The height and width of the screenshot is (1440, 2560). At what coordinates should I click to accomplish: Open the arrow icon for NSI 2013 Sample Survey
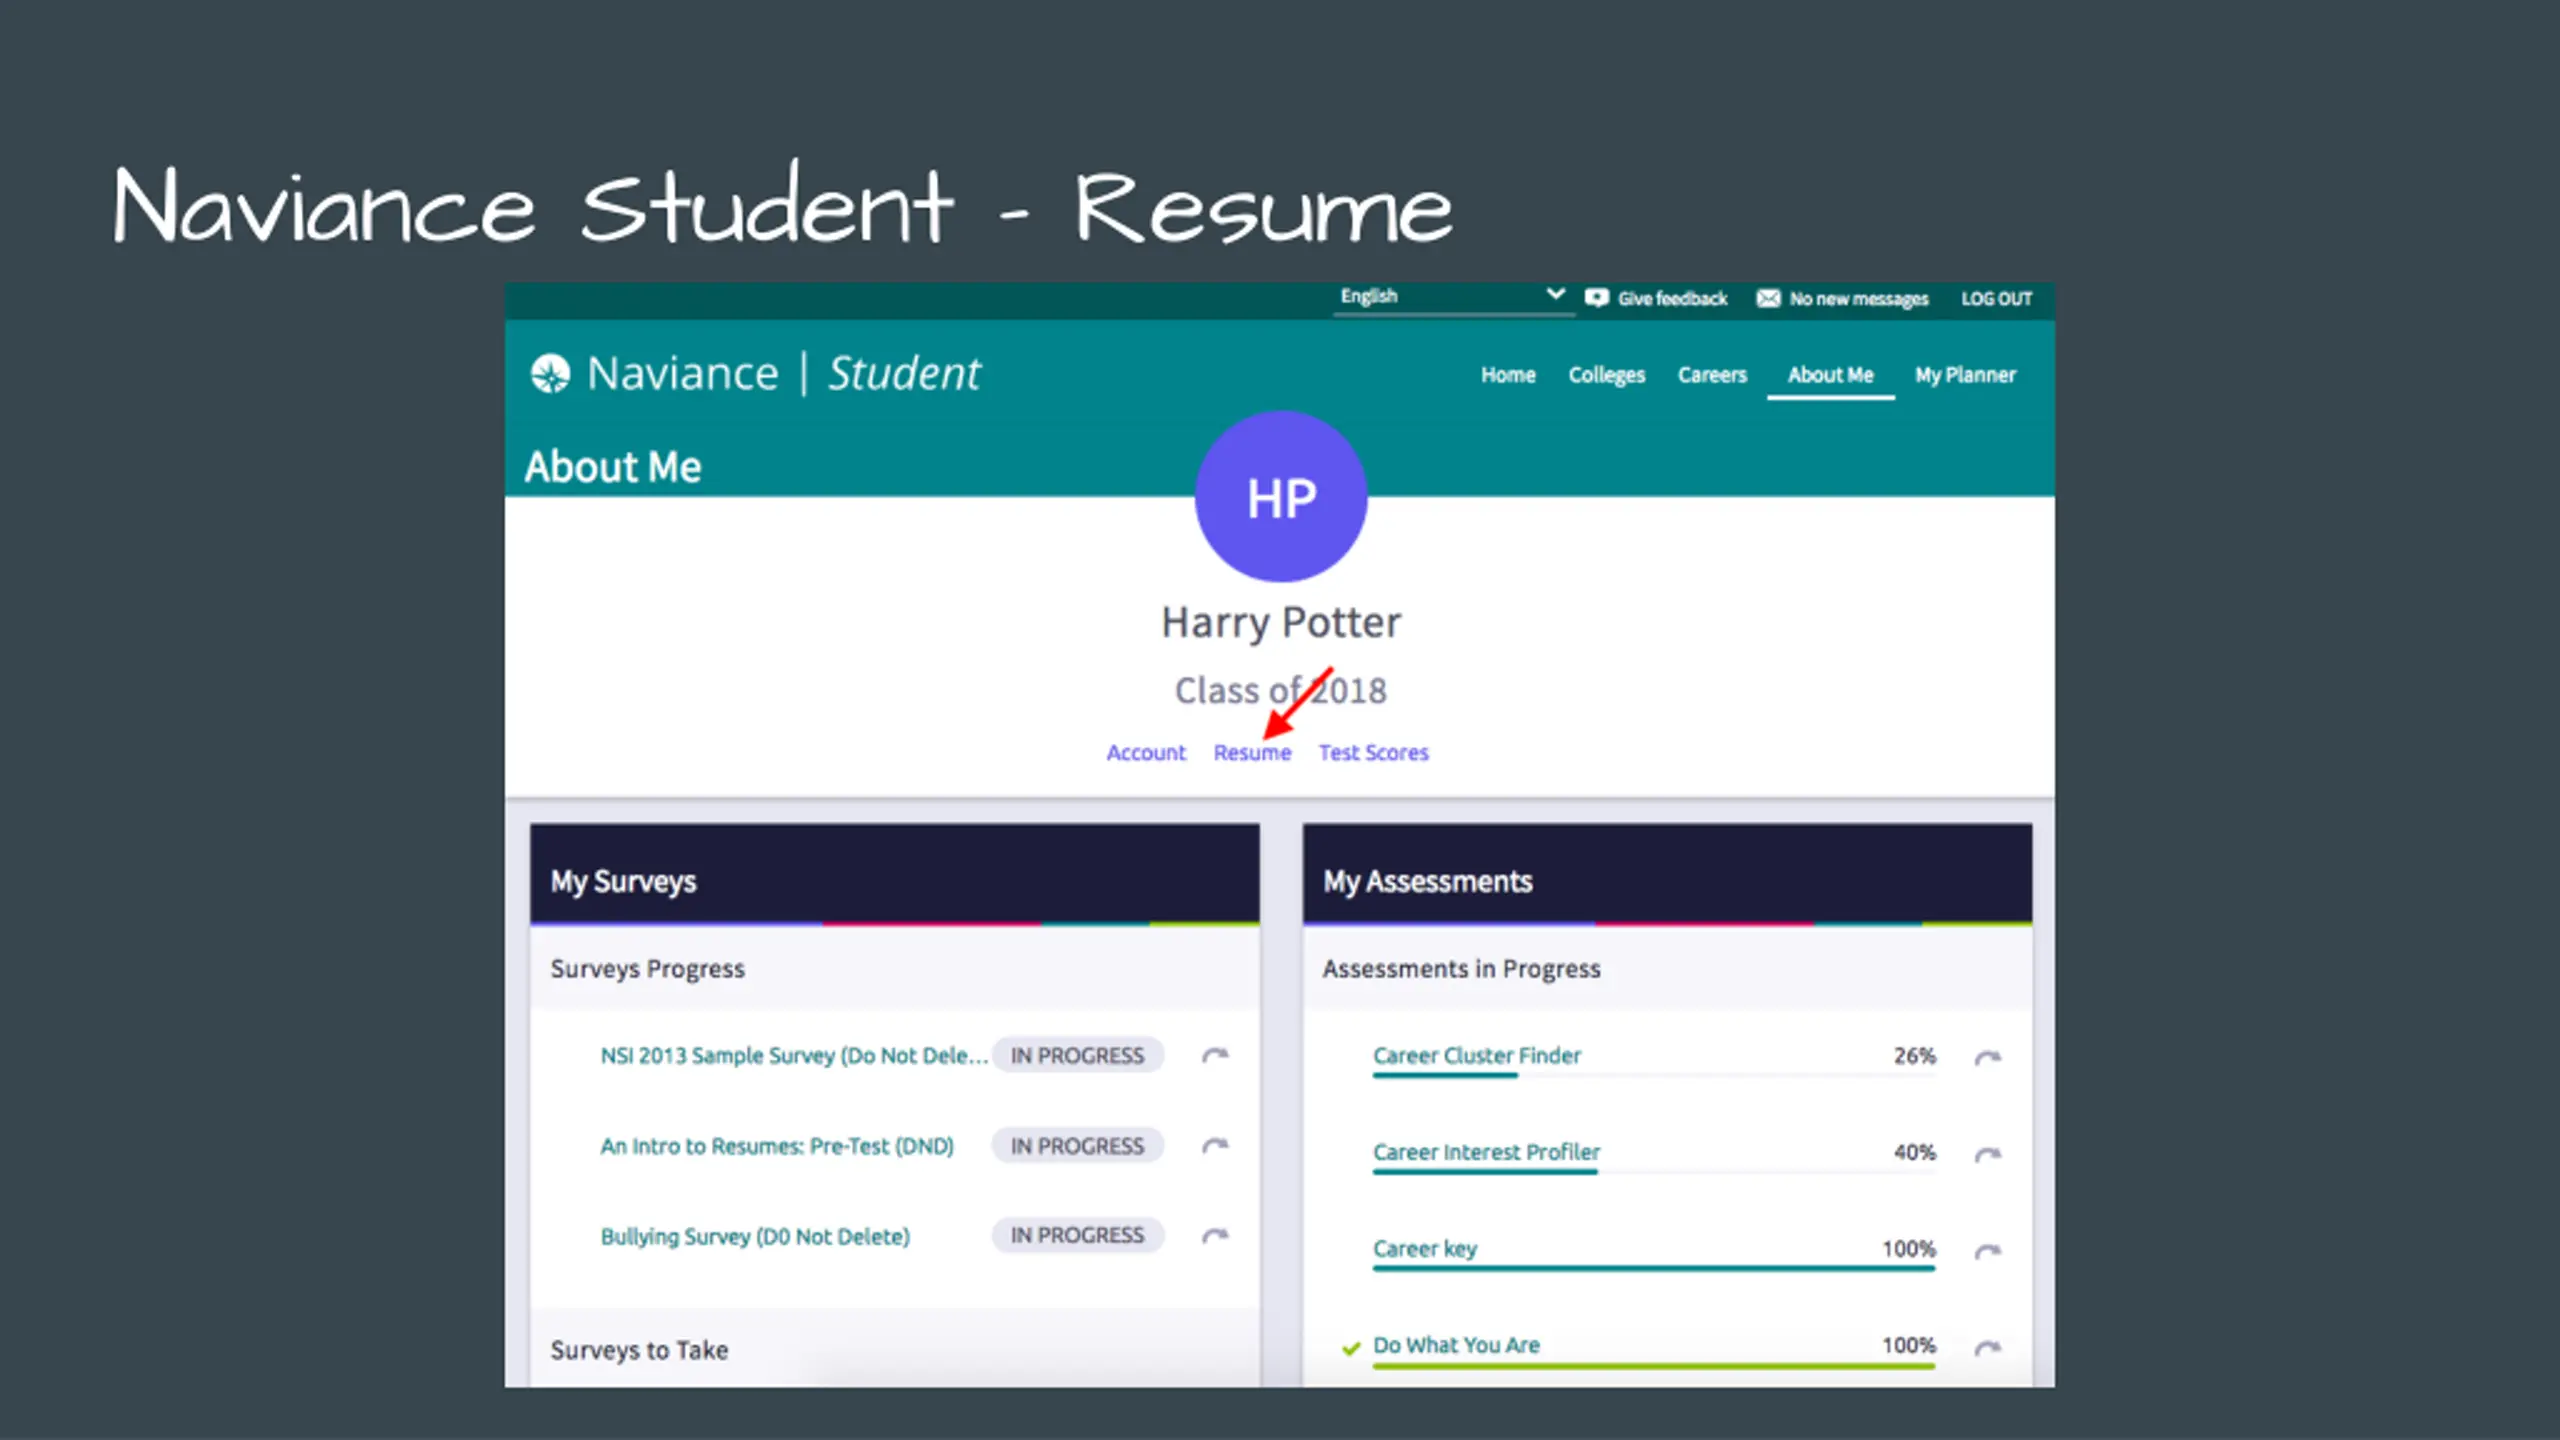(1215, 1055)
